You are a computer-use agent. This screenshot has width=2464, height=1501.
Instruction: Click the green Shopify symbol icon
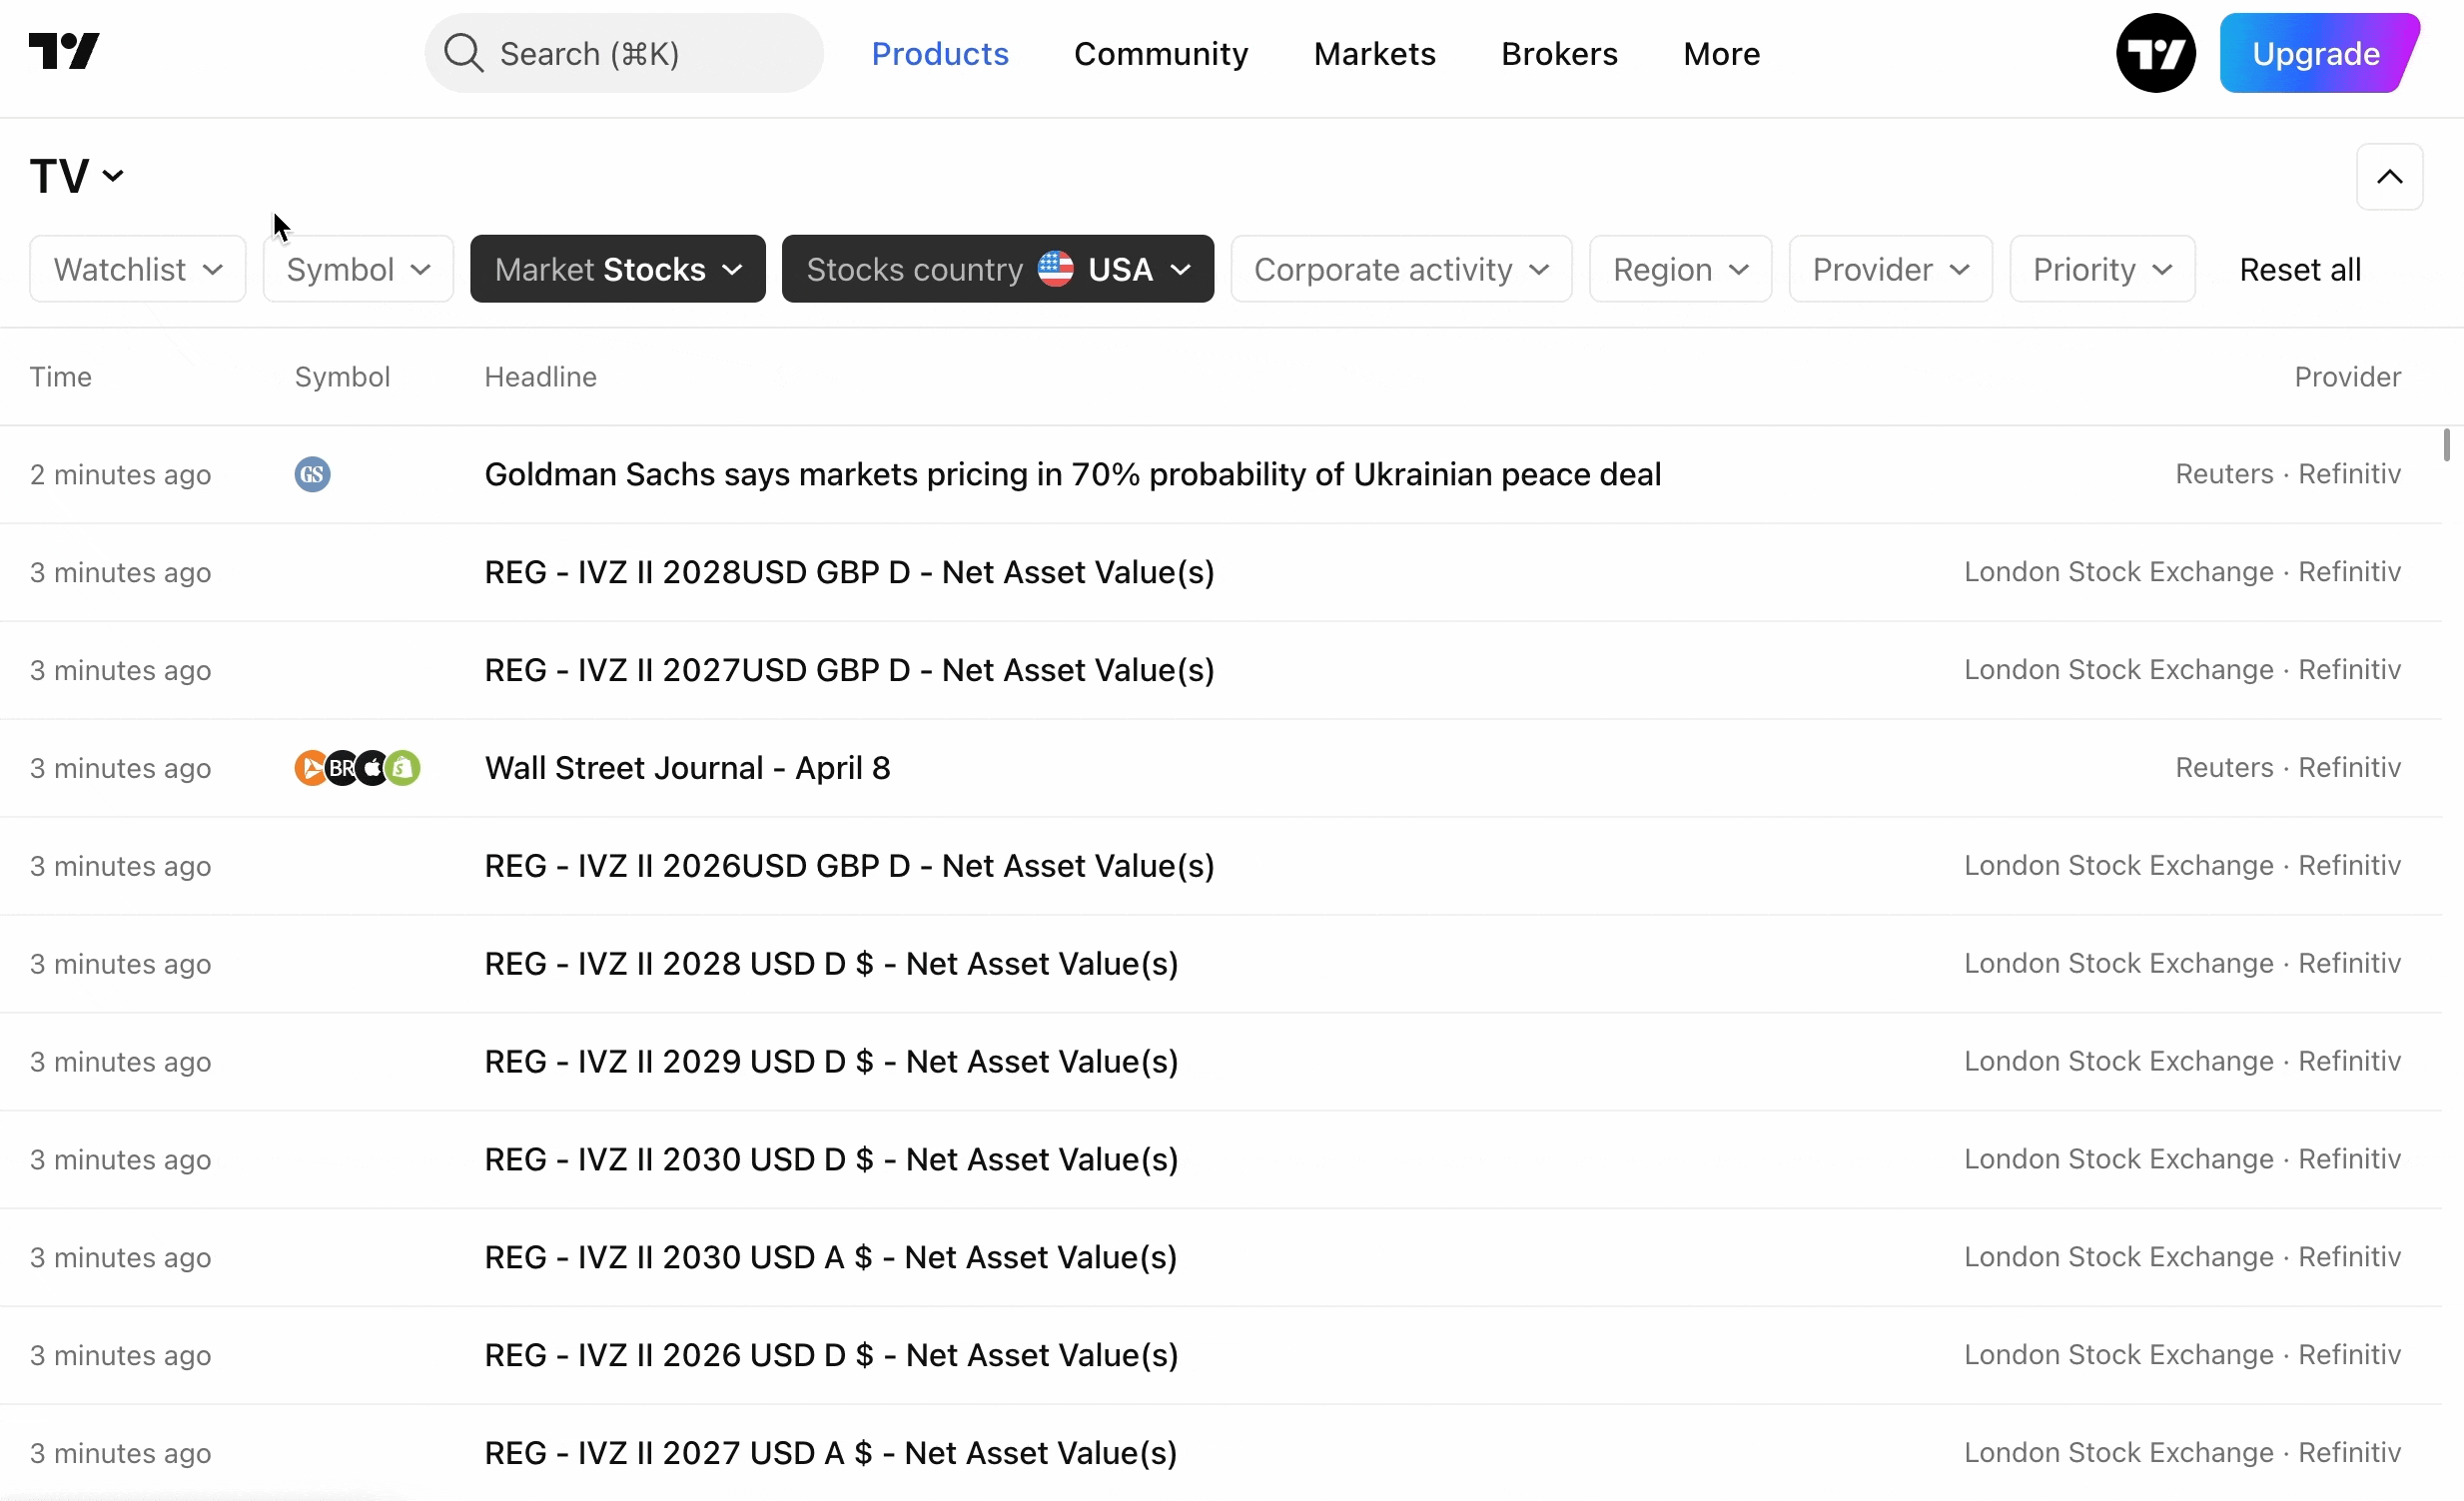[404, 768]
